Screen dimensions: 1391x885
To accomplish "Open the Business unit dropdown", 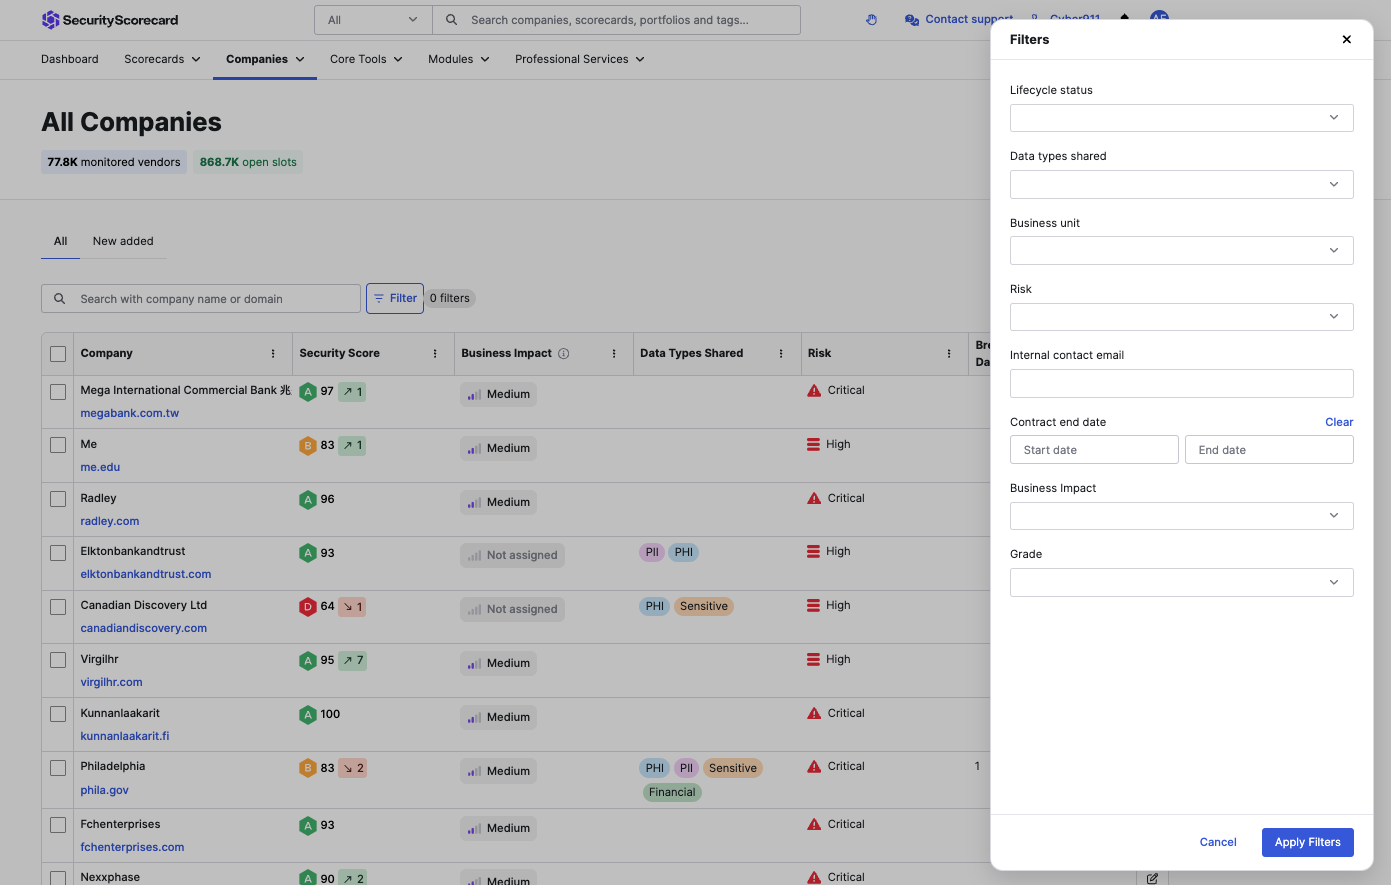I will click(1182, 251).
